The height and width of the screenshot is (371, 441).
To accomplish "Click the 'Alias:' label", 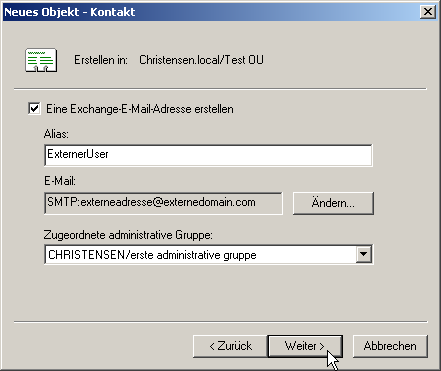I will tap(56, 134).
